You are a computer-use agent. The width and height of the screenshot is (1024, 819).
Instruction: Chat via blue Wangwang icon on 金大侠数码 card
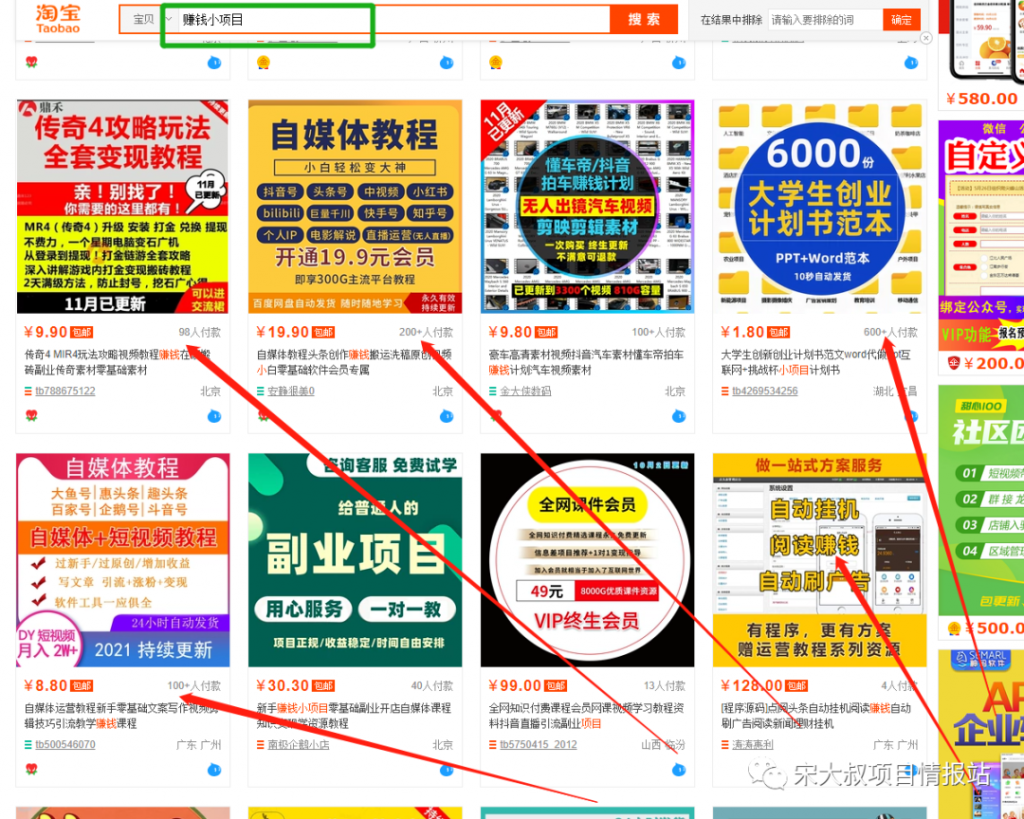point(679,416)
